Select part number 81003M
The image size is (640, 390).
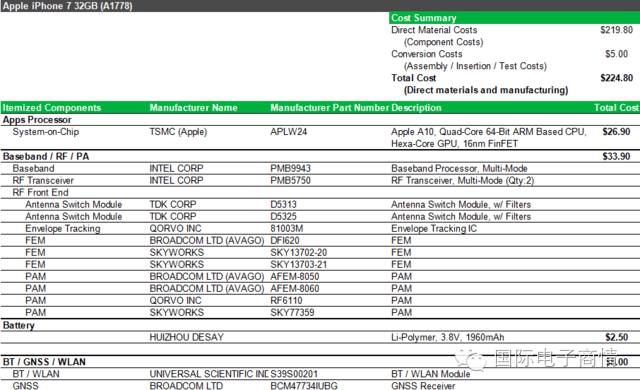[x=287, y=228]
